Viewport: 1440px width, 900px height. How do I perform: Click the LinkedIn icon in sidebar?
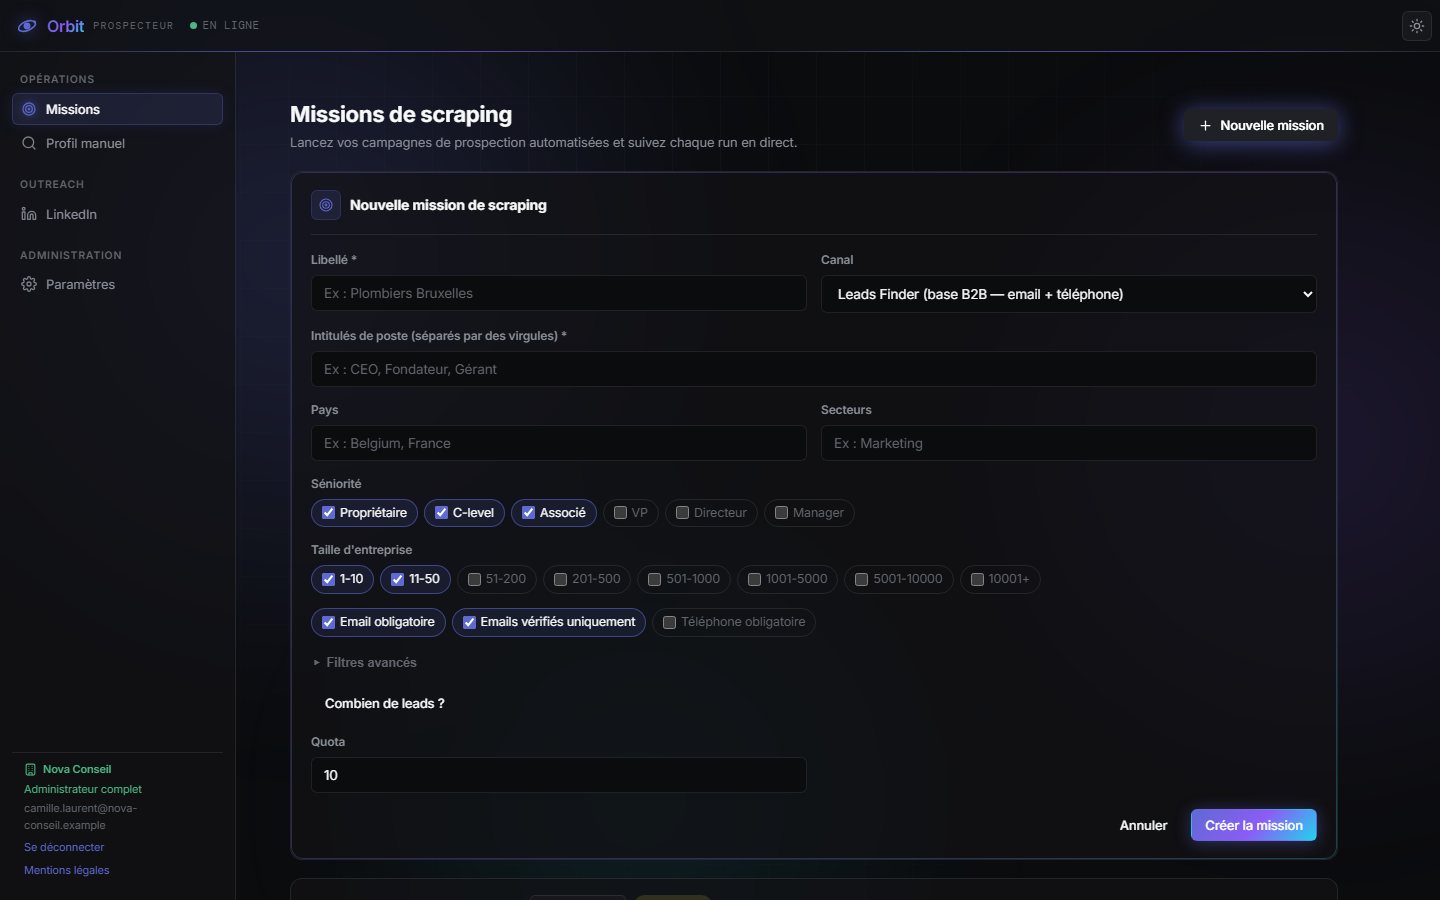coord(29,214)
